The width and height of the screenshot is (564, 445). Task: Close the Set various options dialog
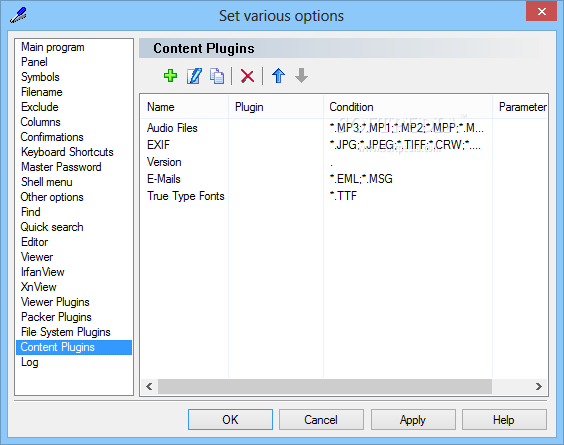[541, 12]
